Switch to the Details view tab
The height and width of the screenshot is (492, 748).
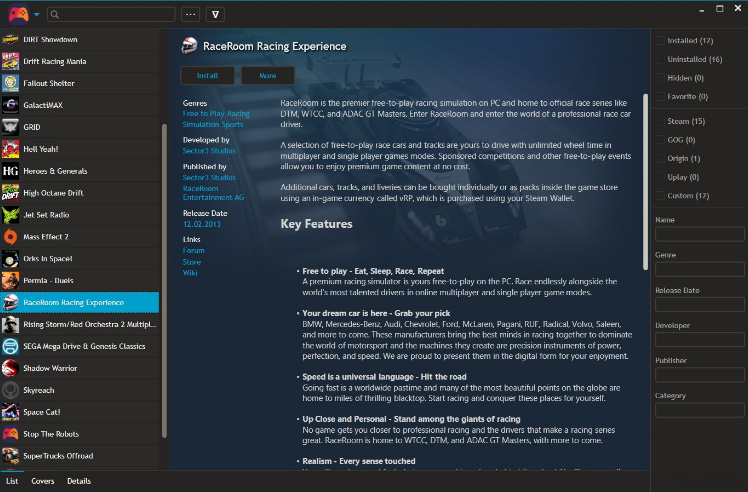point(79,481)
